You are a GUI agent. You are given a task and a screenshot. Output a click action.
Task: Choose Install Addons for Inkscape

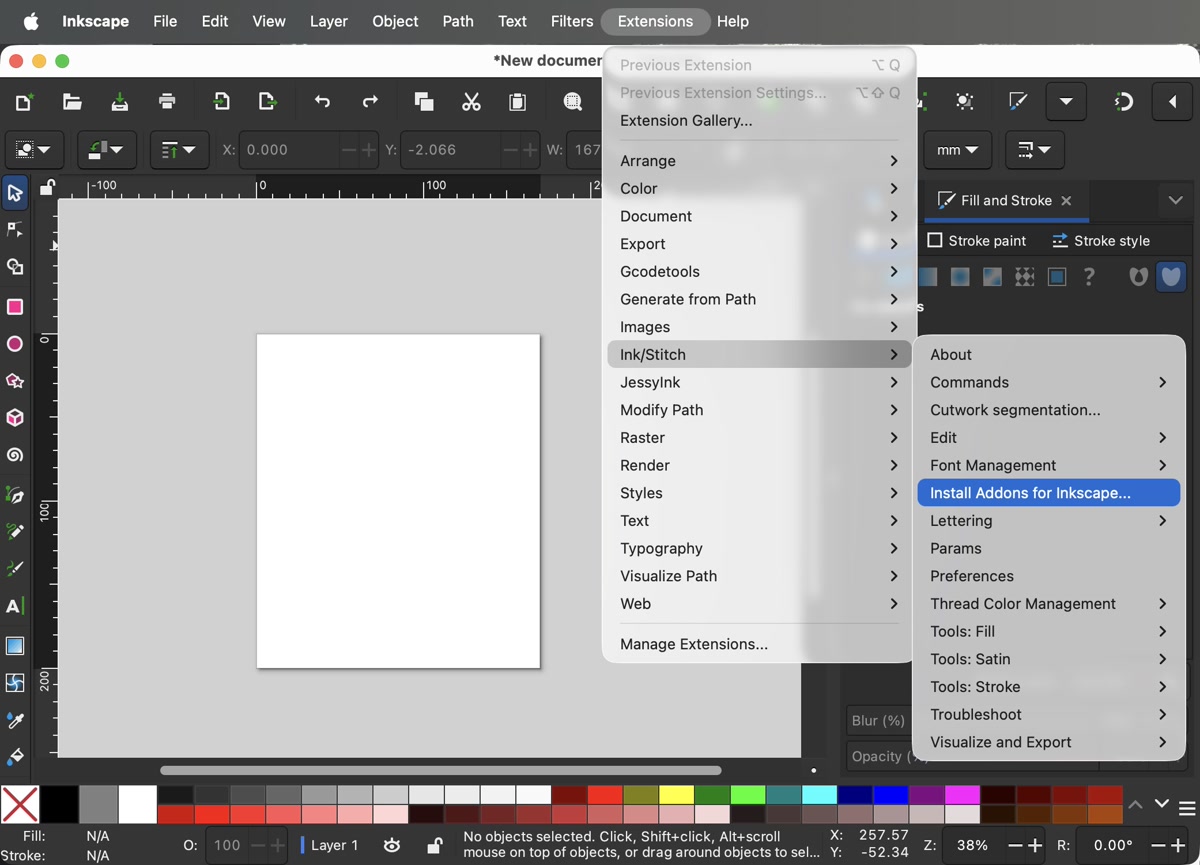(1049, 493)
